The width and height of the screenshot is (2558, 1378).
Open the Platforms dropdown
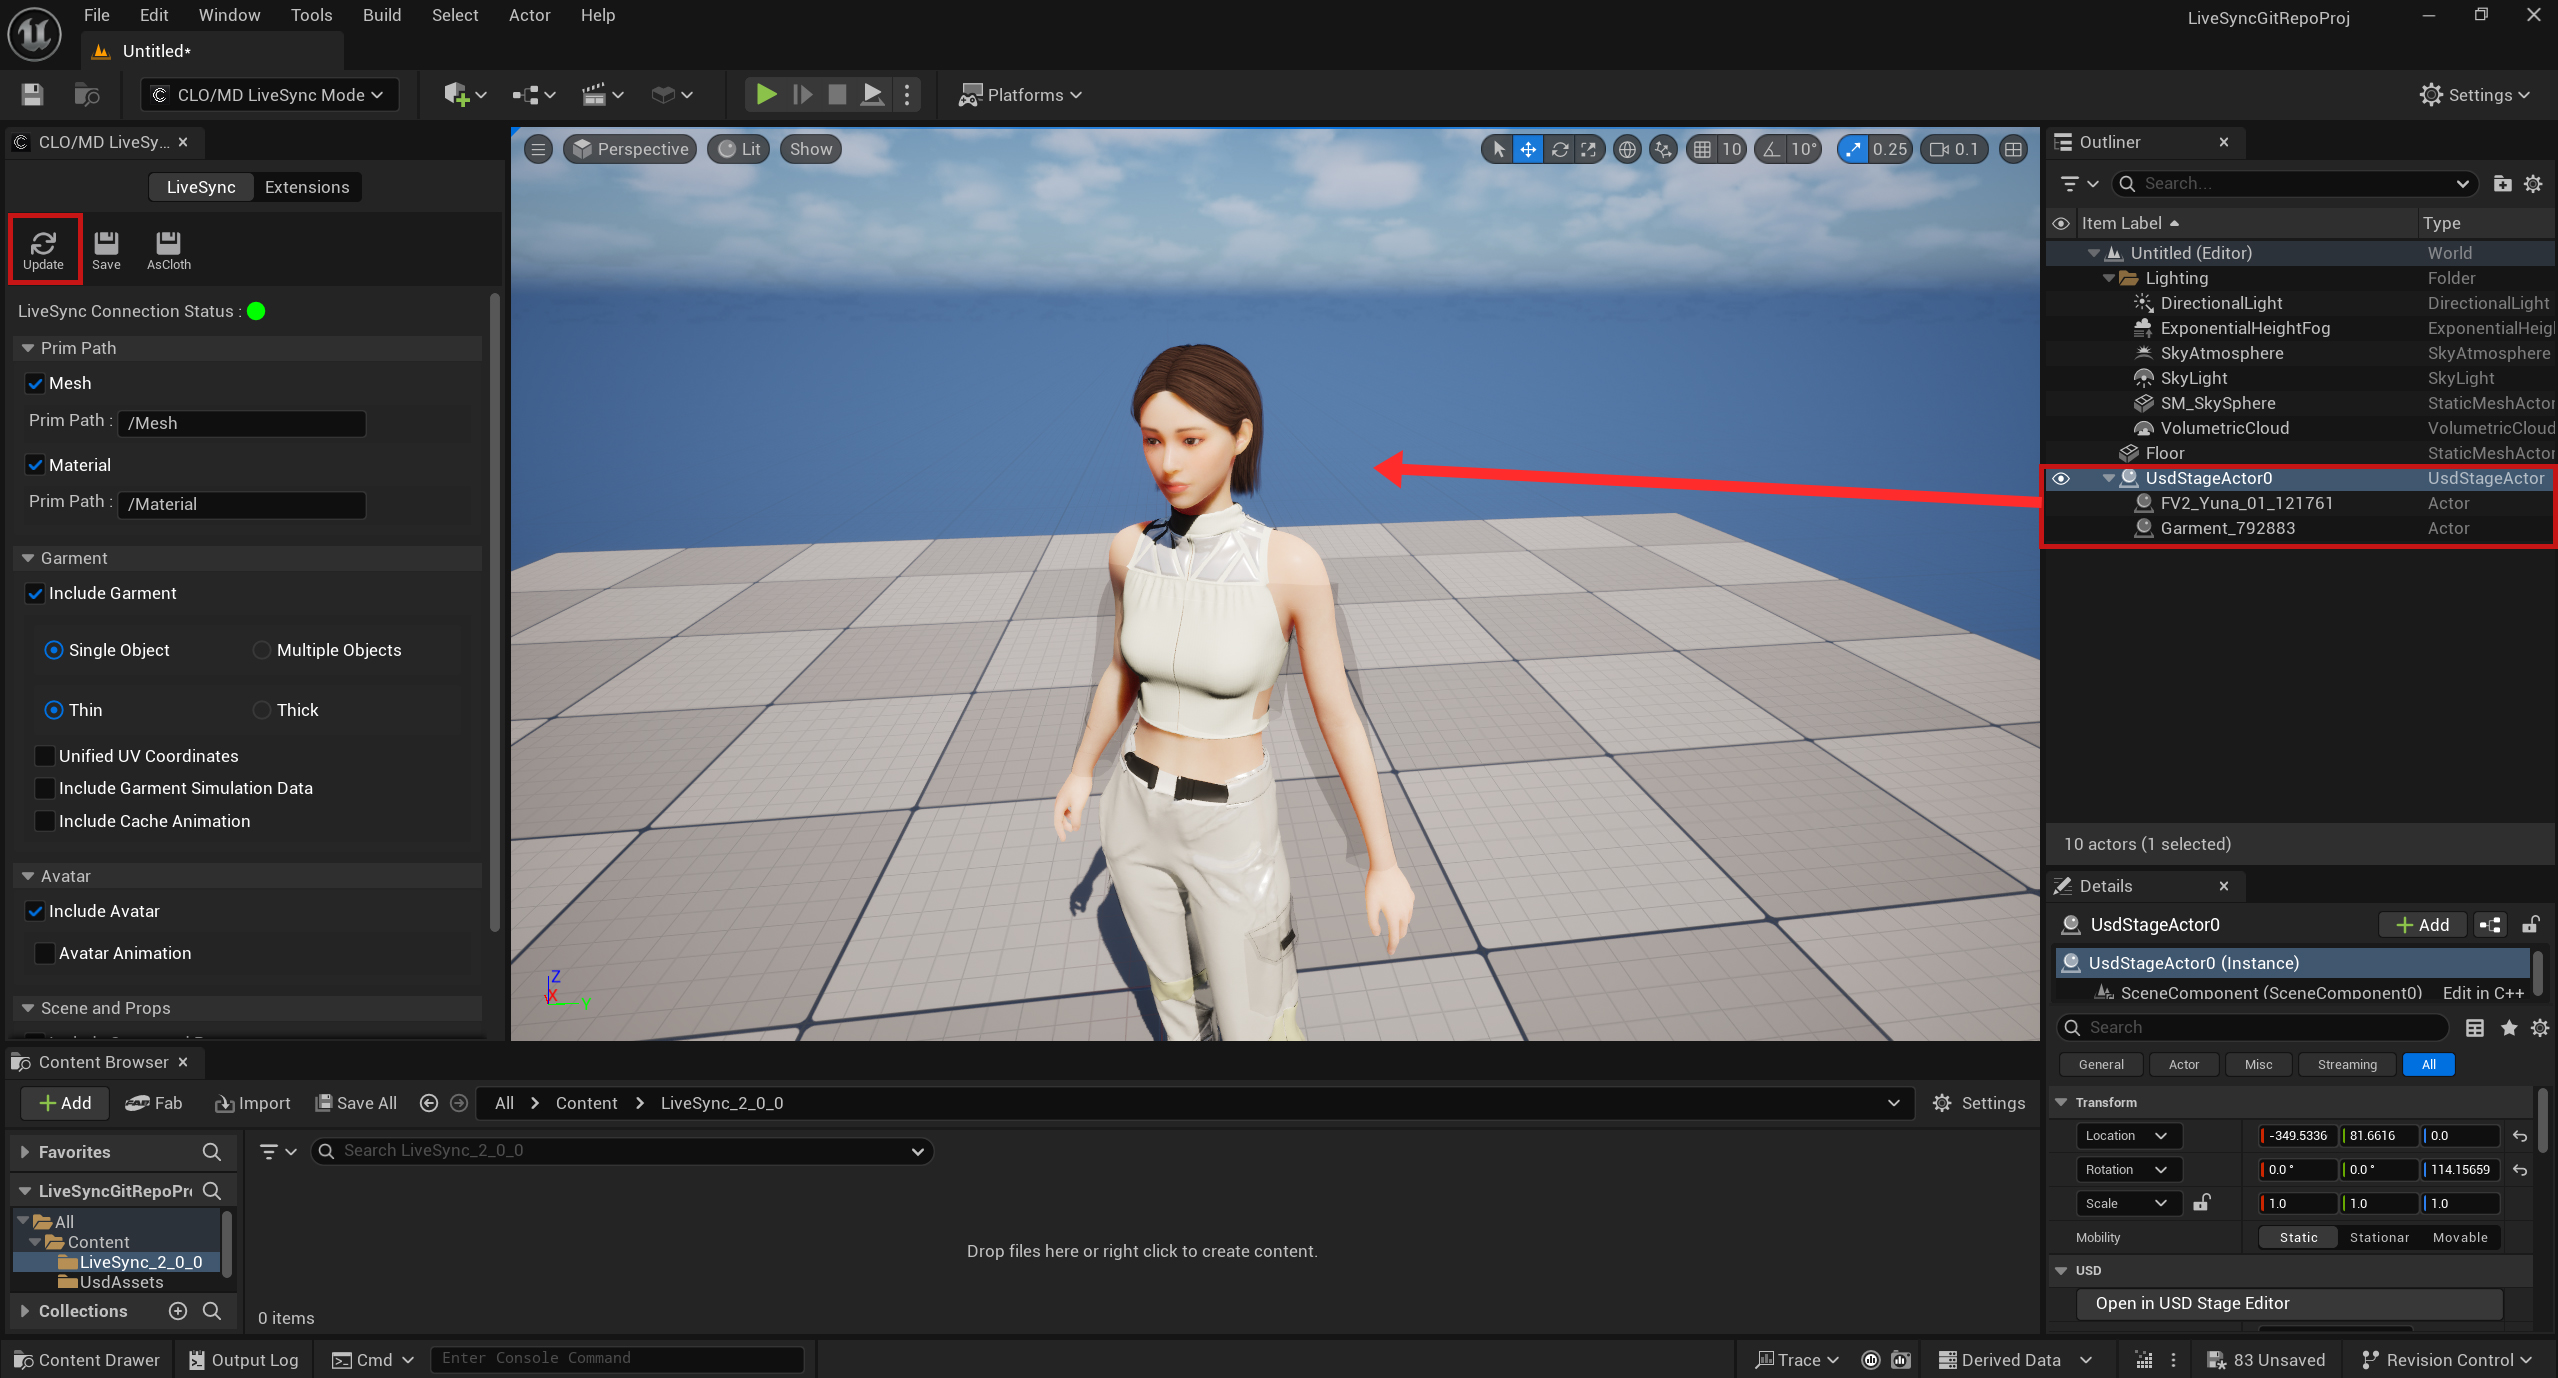click(x=1019, y=95)
